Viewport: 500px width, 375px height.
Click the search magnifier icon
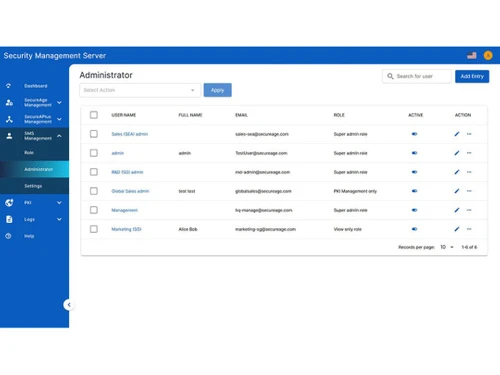[390, 76]
